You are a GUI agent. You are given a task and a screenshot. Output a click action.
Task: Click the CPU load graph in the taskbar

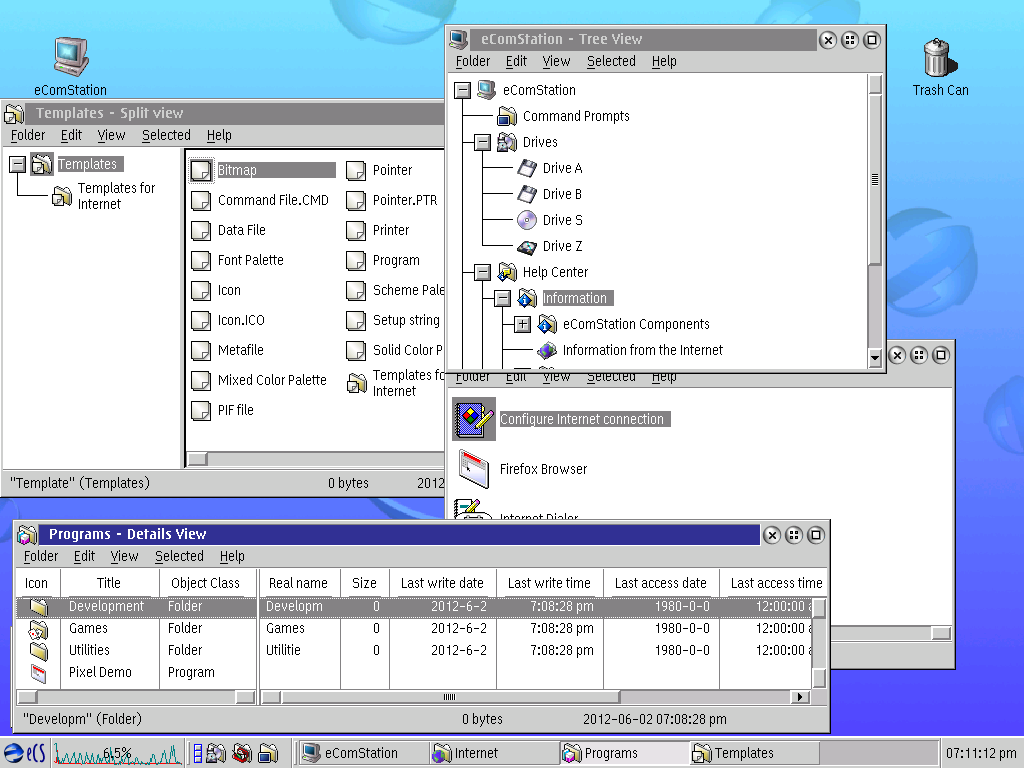tap(118, 753)
